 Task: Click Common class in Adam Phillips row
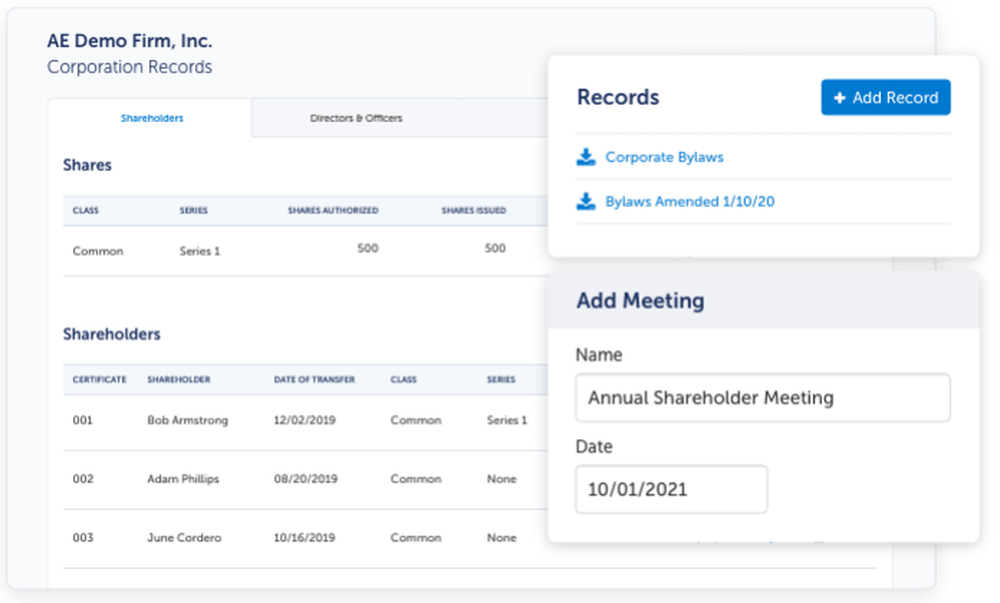[x=416, y=479]
